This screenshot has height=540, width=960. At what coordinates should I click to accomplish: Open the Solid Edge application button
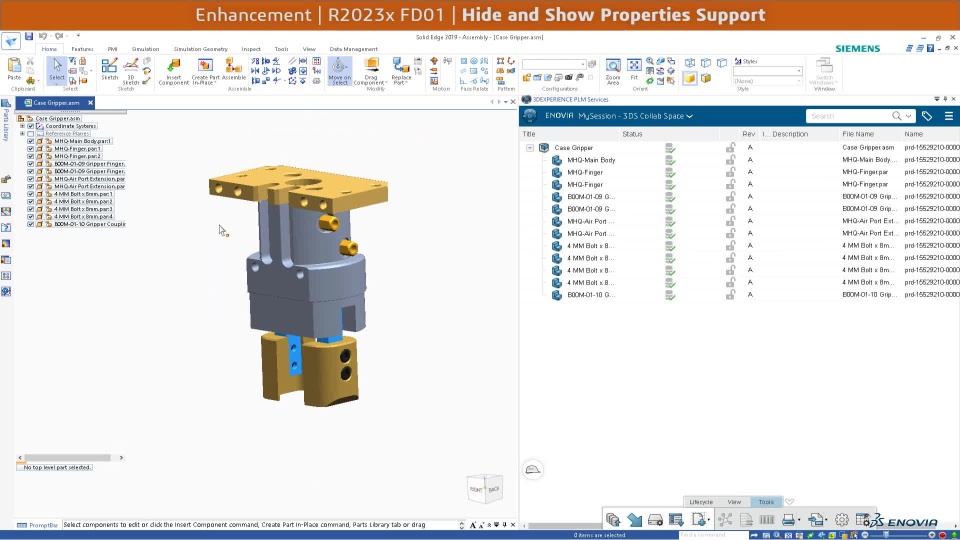tap(10, 41)
